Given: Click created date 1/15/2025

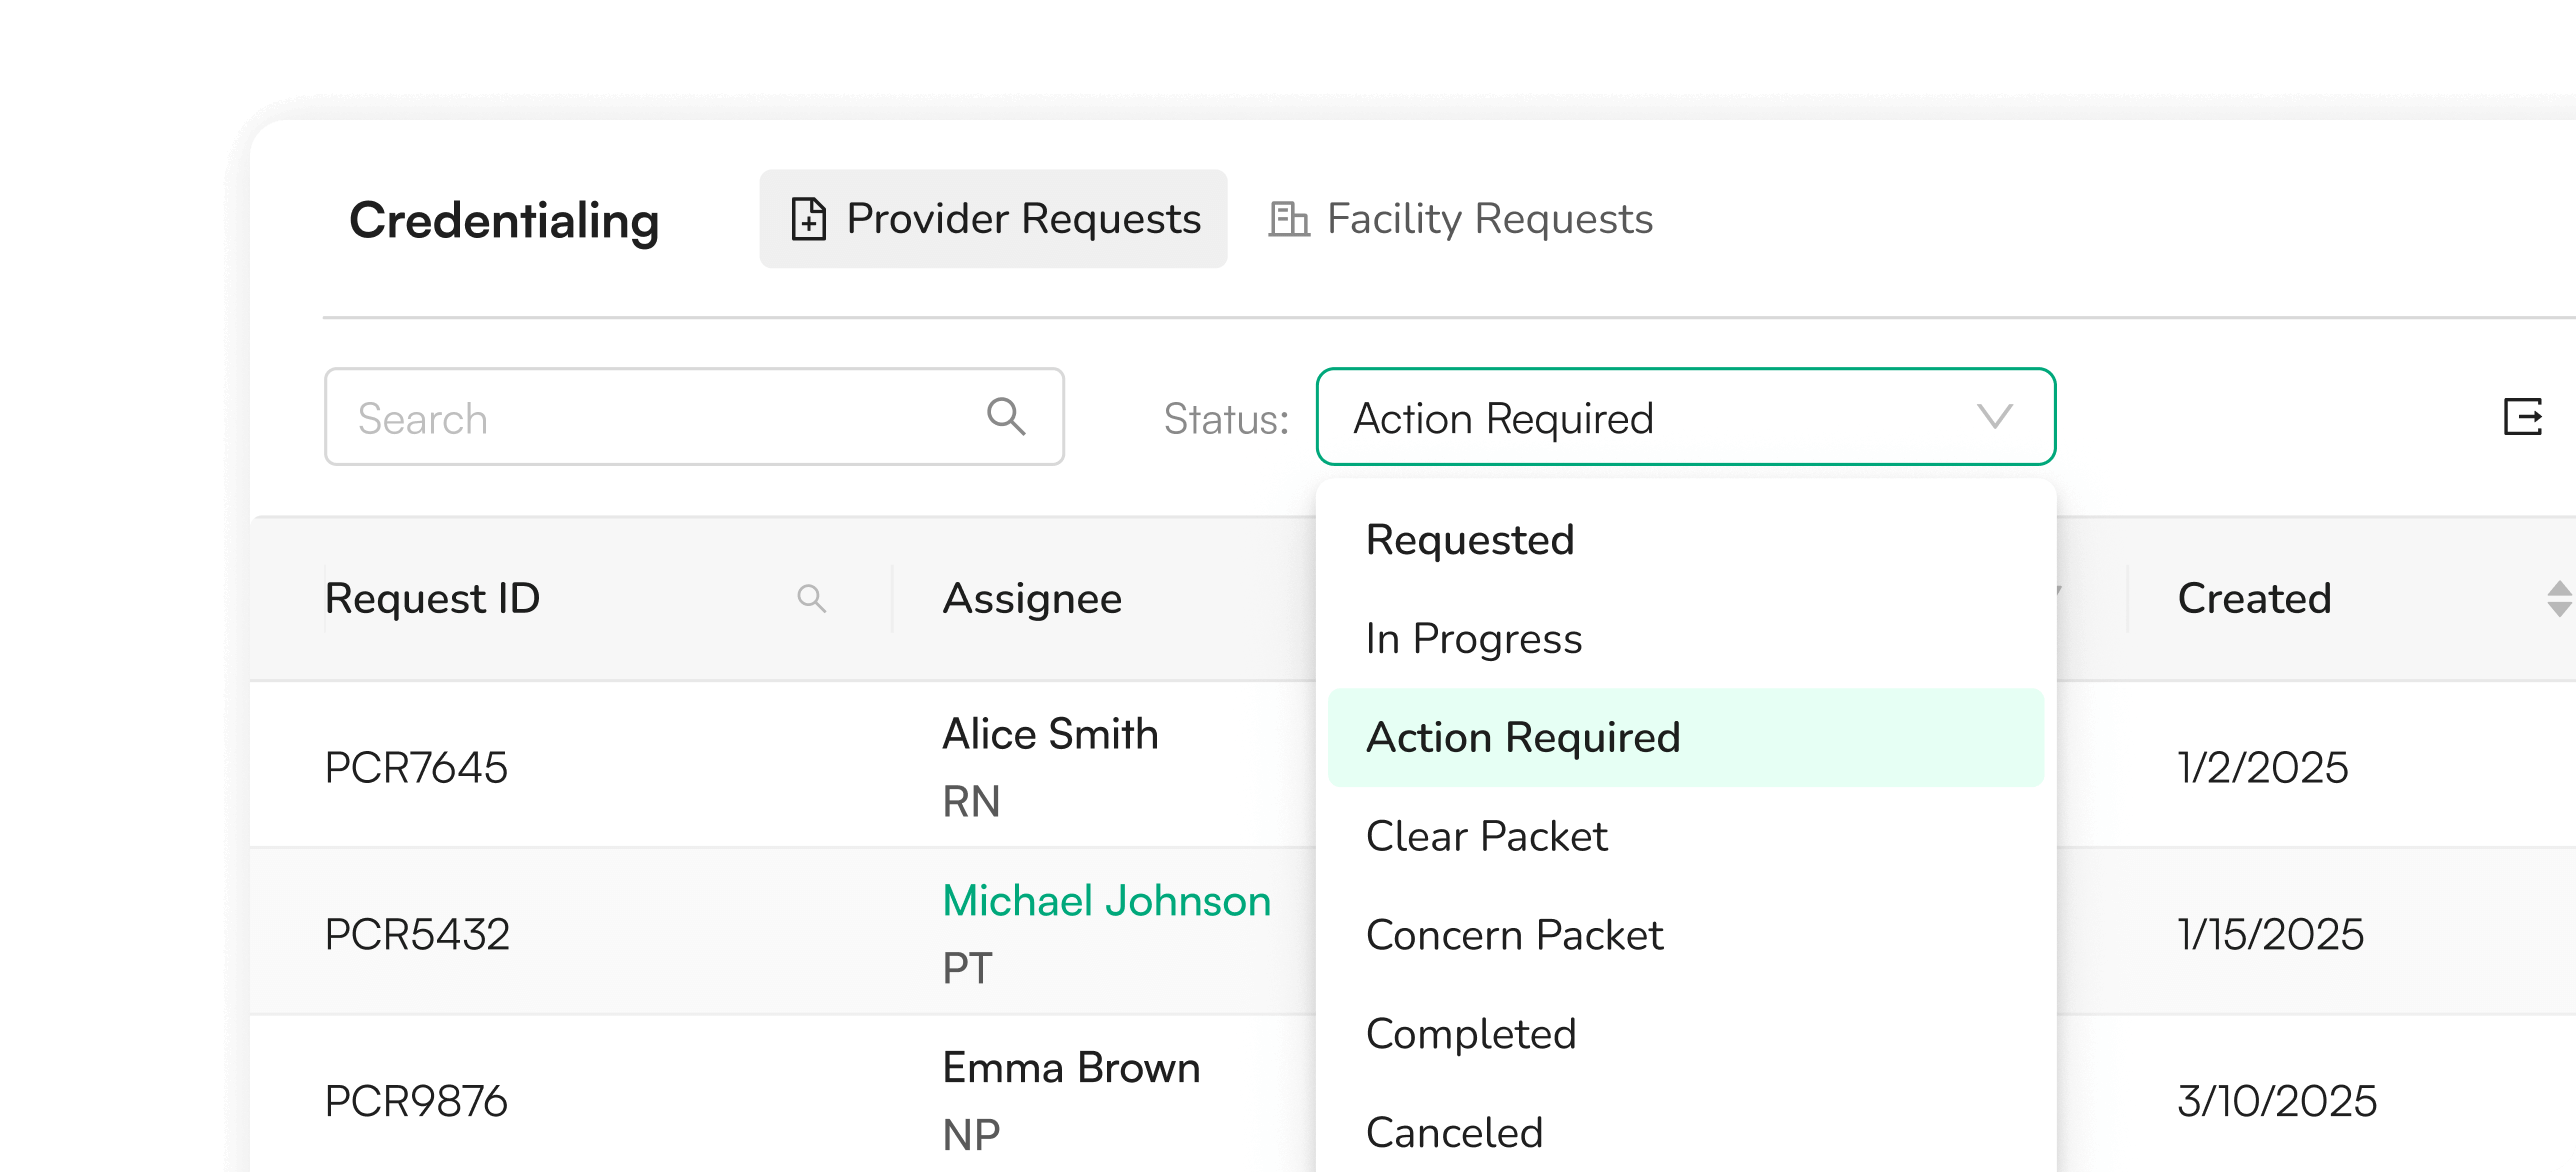Looking at the screenshot, I should (2270, 935).
